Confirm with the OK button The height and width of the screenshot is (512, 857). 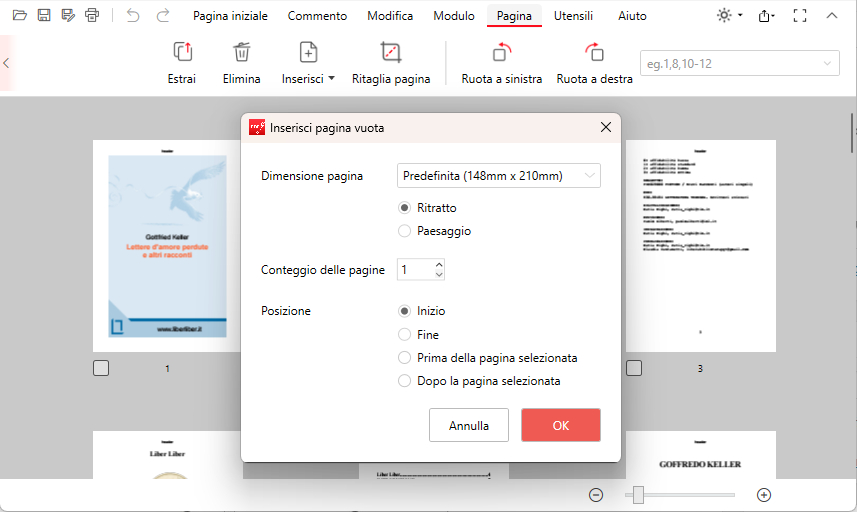561,425
